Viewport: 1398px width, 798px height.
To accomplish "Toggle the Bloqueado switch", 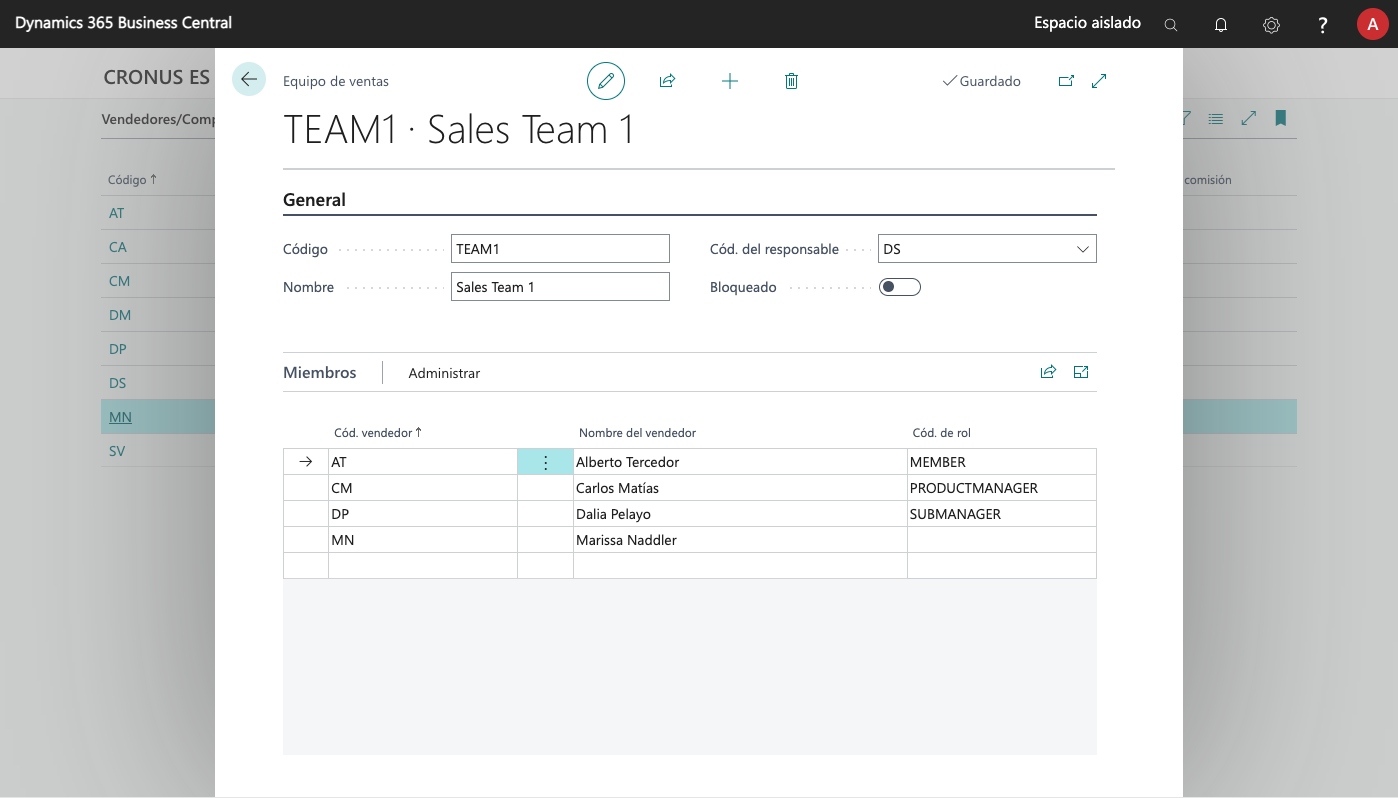I will point(899,287).
